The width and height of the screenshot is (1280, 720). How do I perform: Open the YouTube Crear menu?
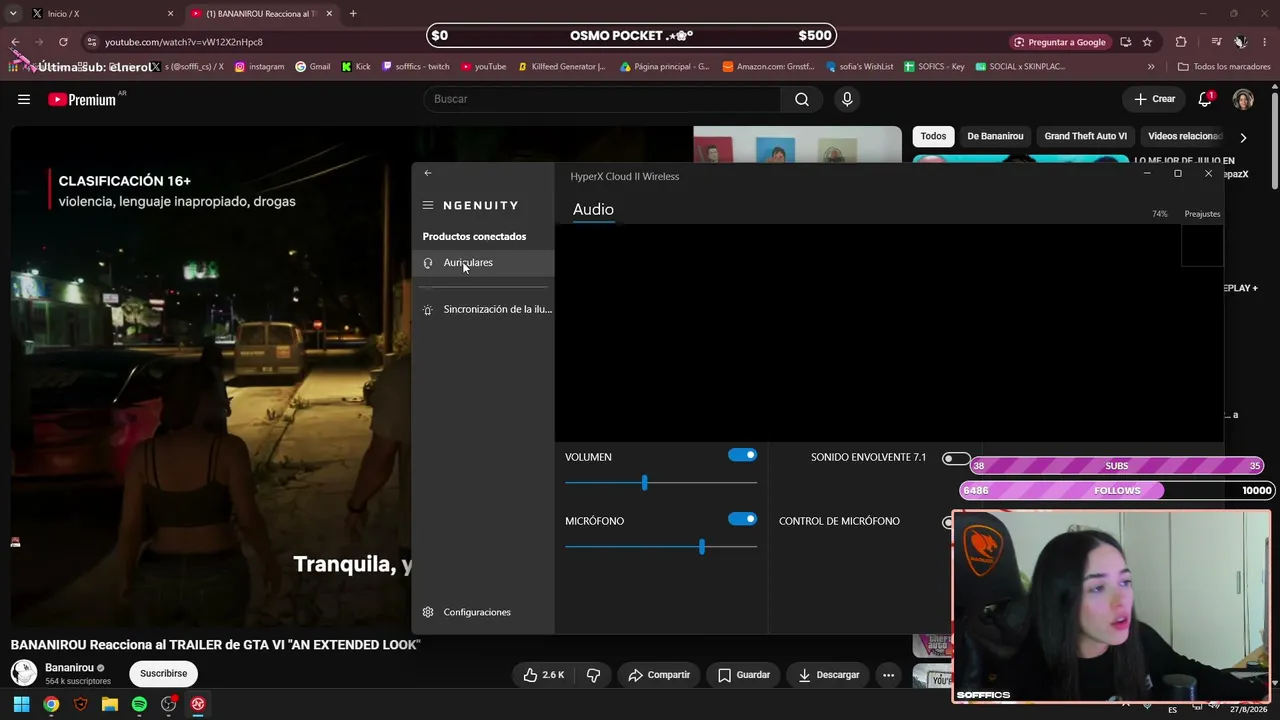tap(1154, 99)
